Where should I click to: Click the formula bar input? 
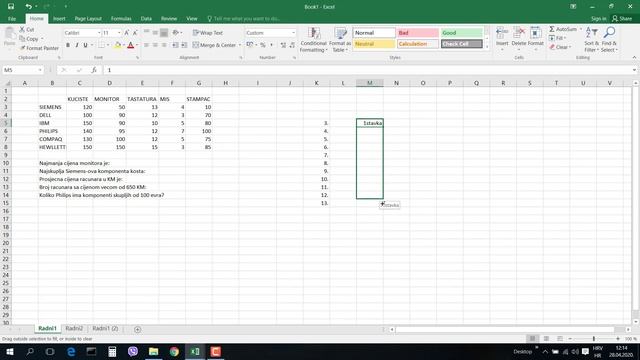367,70
